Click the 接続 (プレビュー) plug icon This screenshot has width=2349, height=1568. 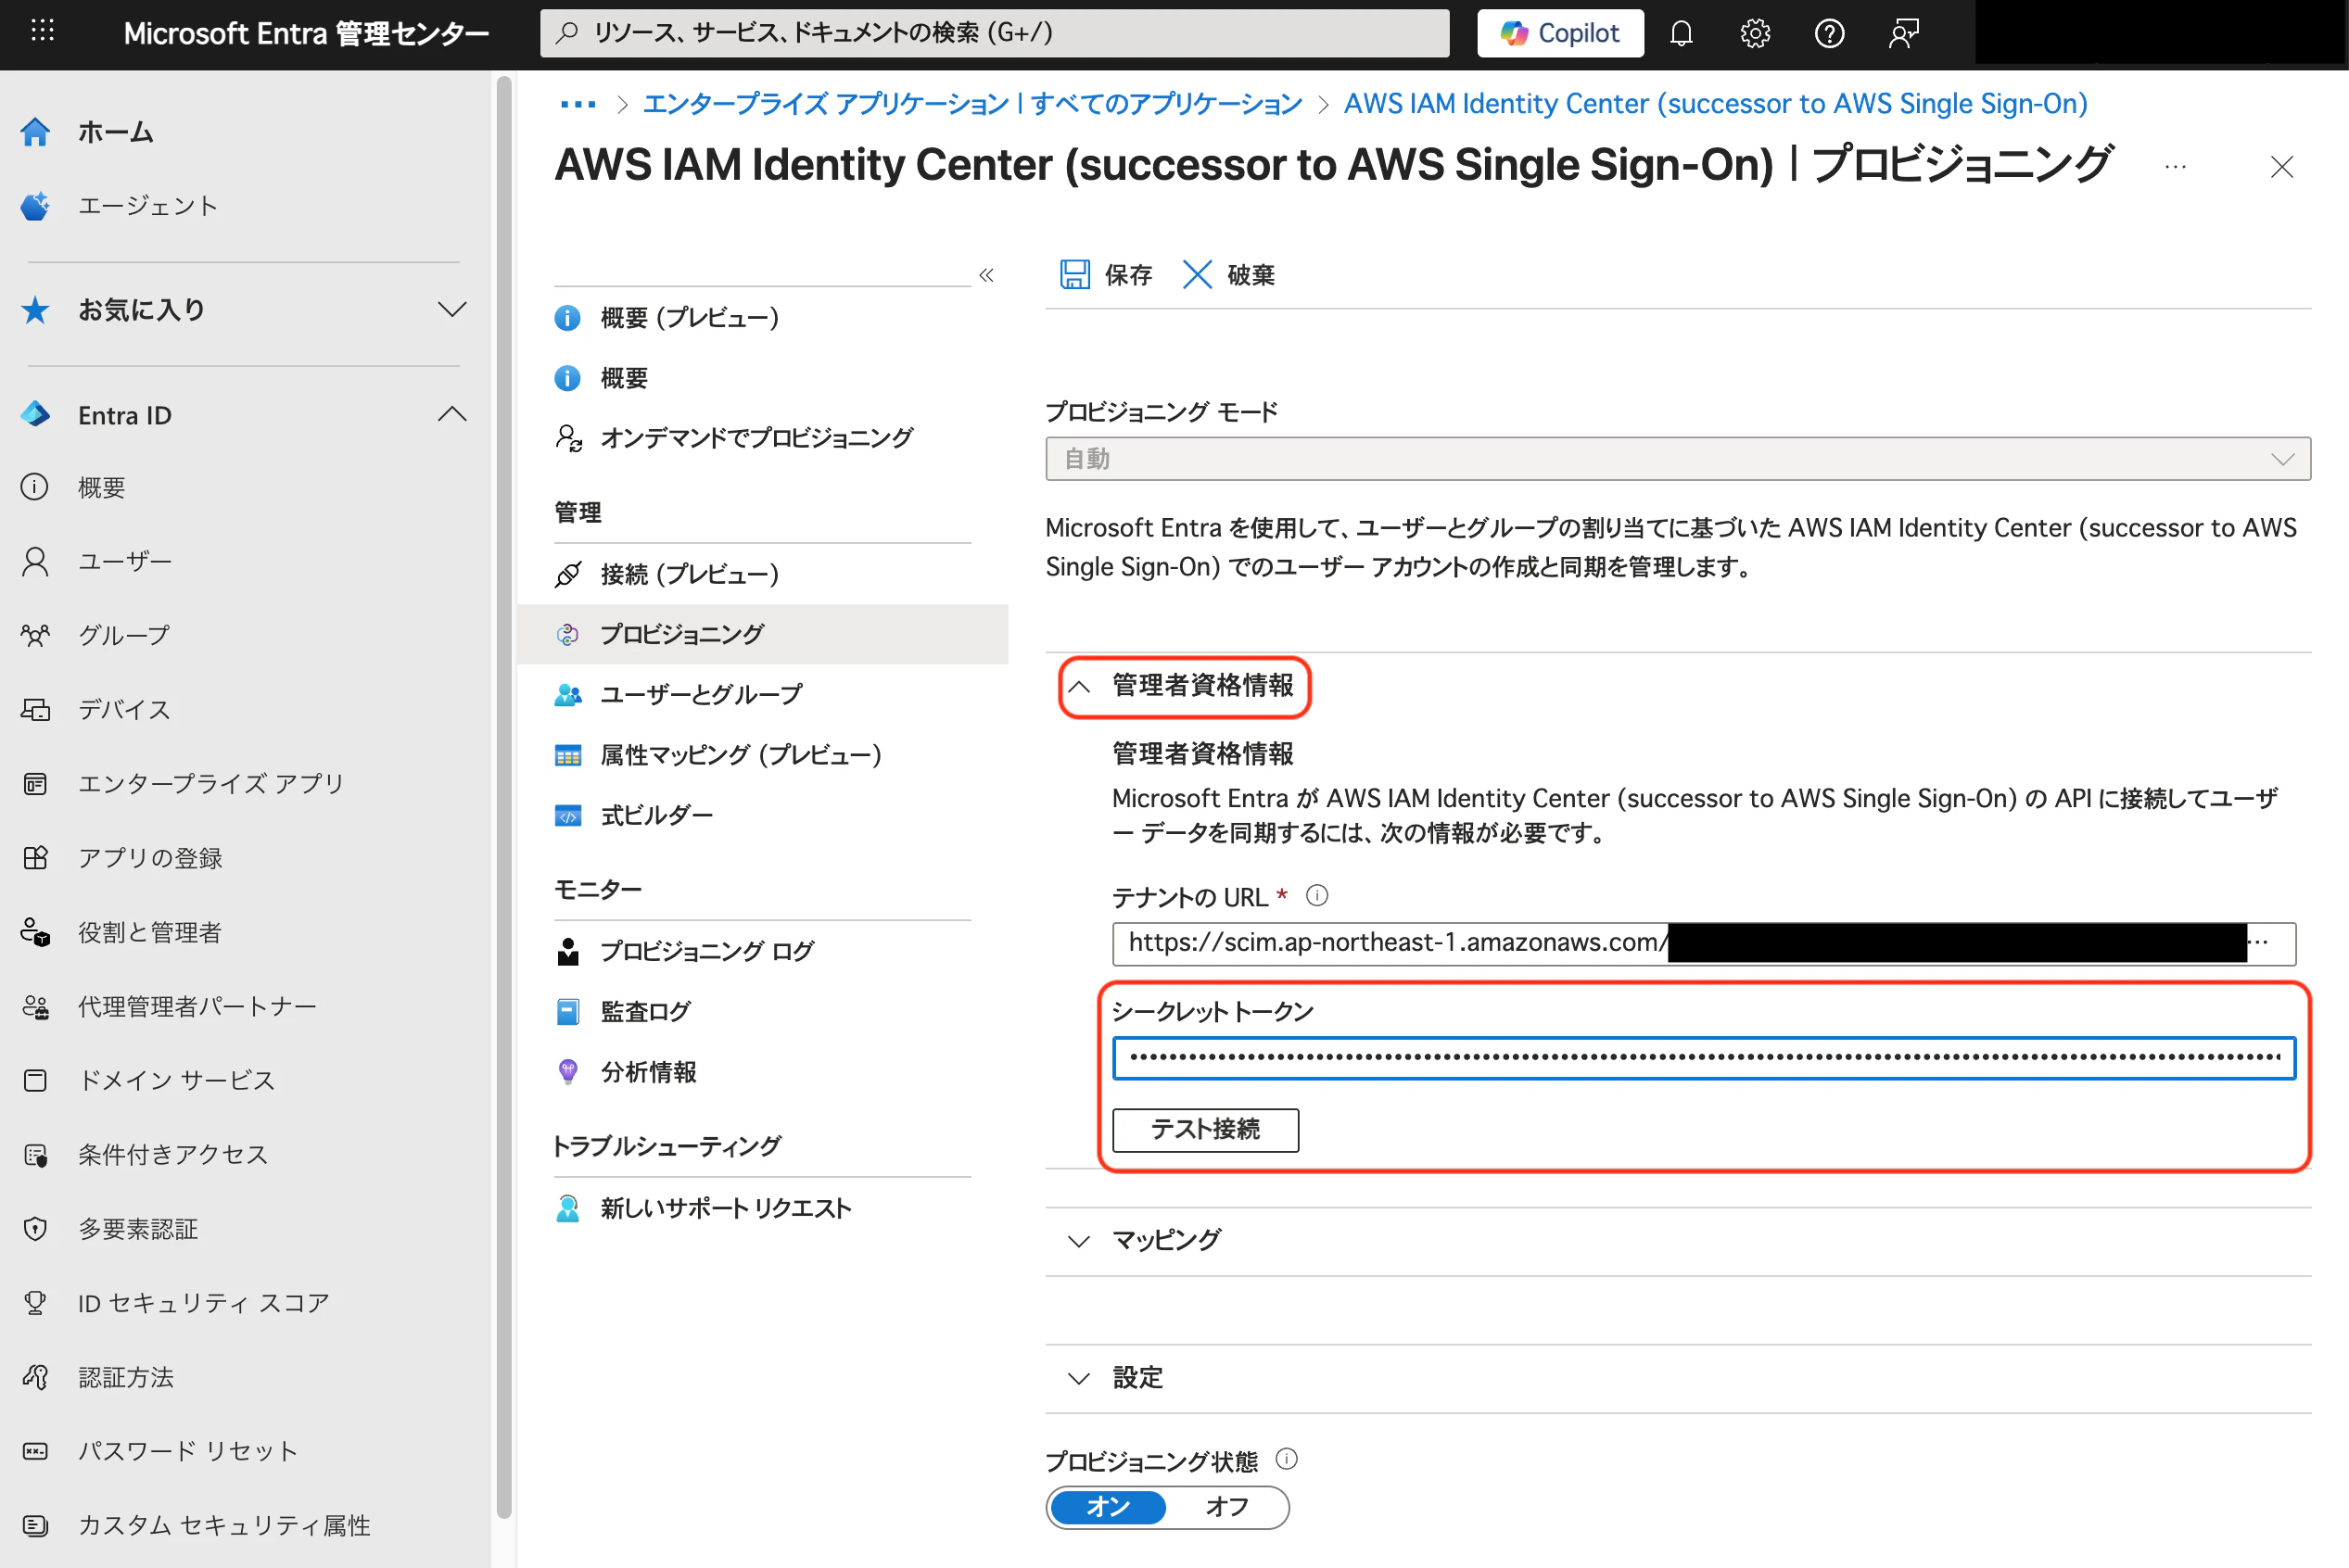point(568,574)
